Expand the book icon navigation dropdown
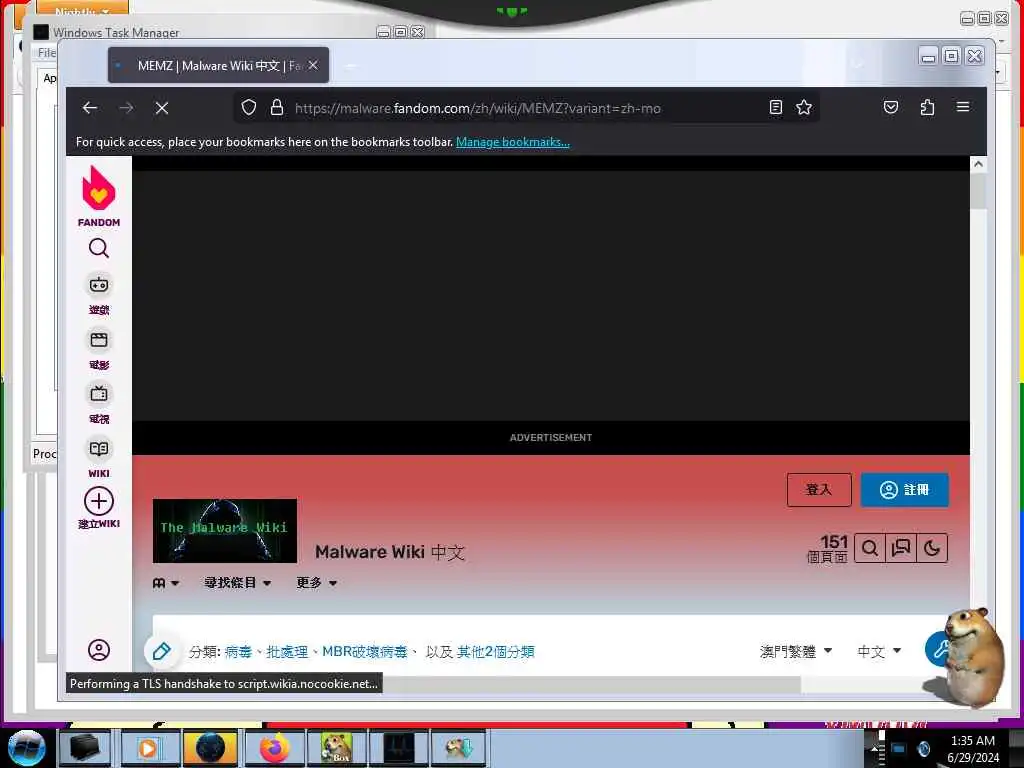Image resolution: width=1024 pixels, height=768 pixels. tap(166, 583)
